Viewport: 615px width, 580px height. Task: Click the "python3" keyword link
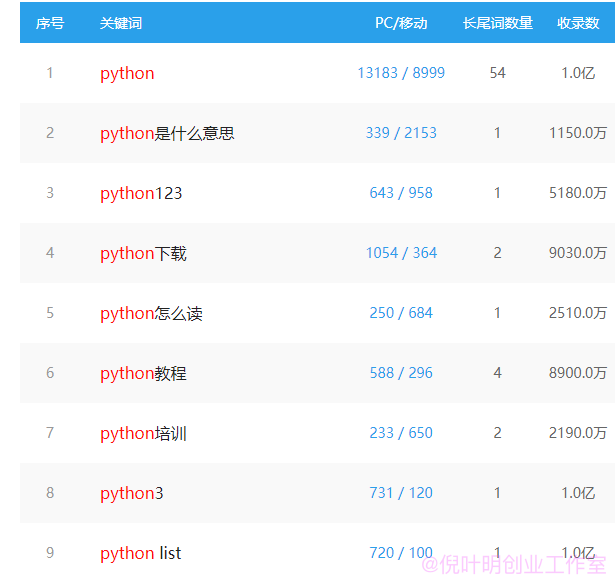[132, 494]
